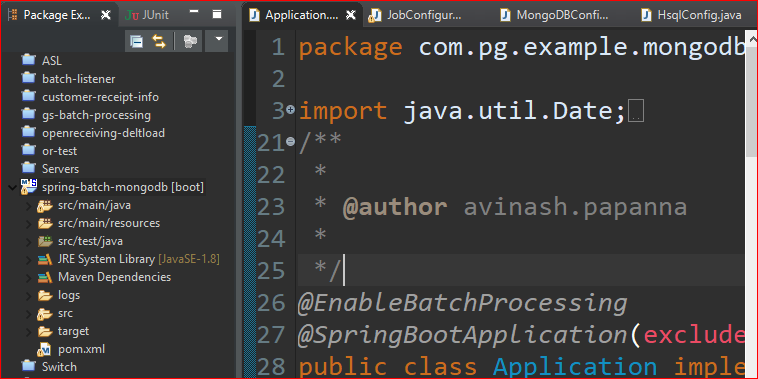This screenshot has height=379, width=758.
Task: Expand the target folder node
Action: (29, 332)
